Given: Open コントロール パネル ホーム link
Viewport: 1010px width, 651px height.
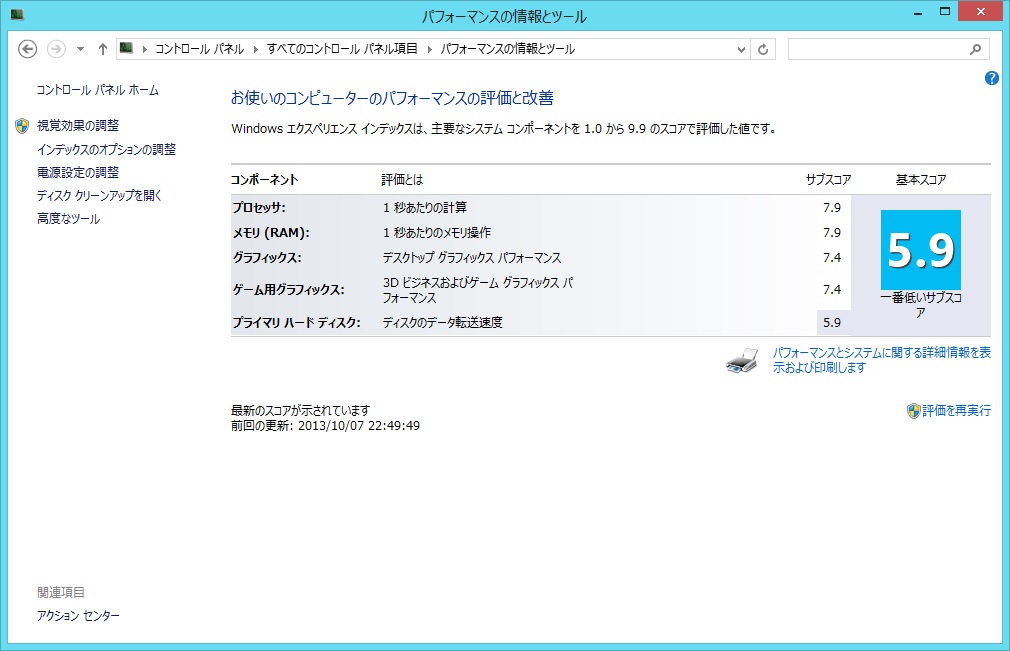Looking at the screenshot, I should tap(97, 90).
